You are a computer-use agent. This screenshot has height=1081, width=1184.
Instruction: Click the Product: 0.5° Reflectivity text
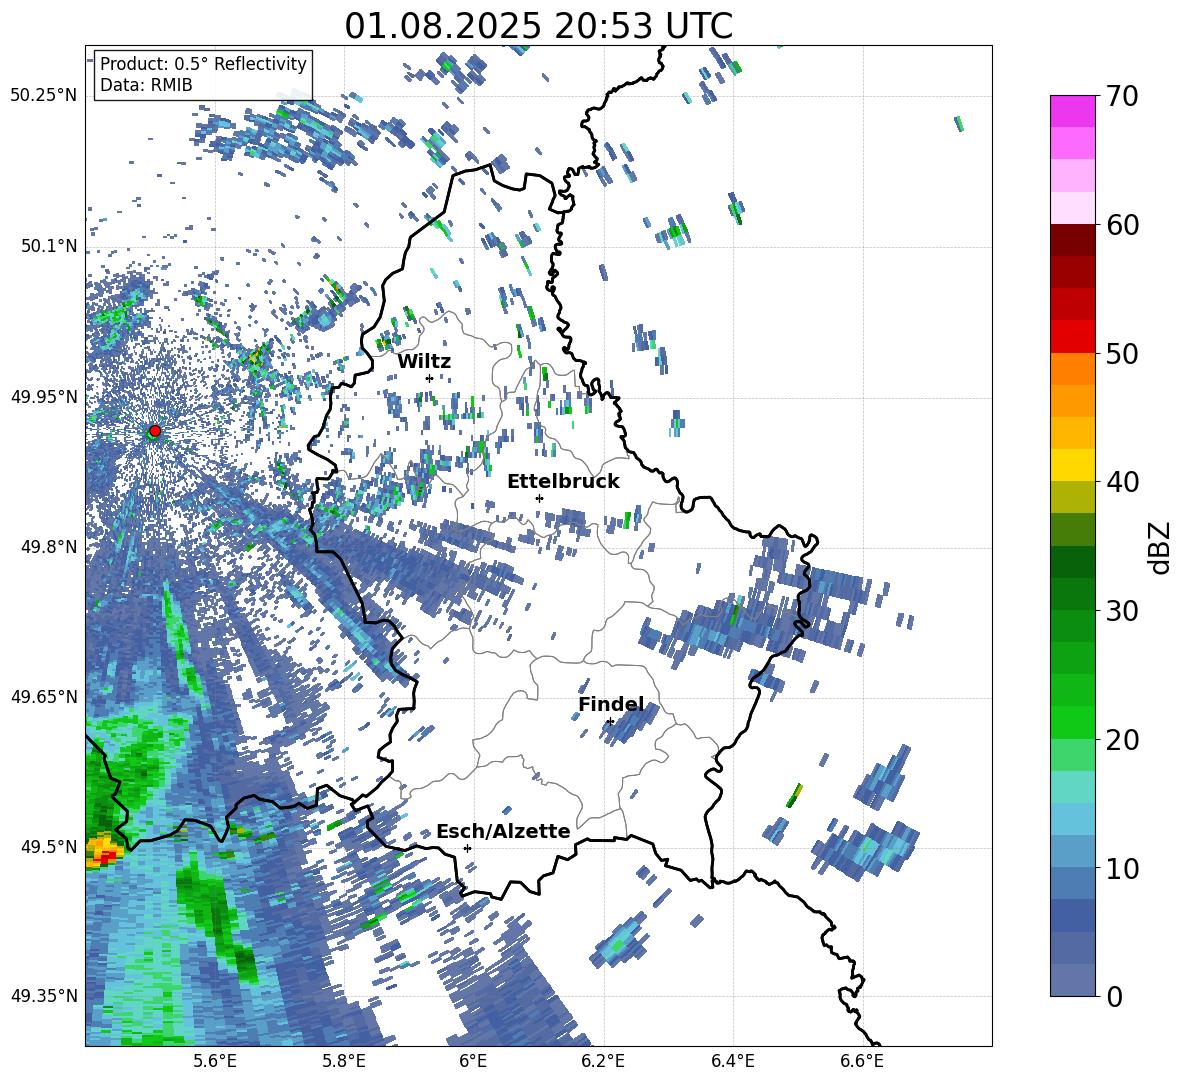tap(203, 64)
